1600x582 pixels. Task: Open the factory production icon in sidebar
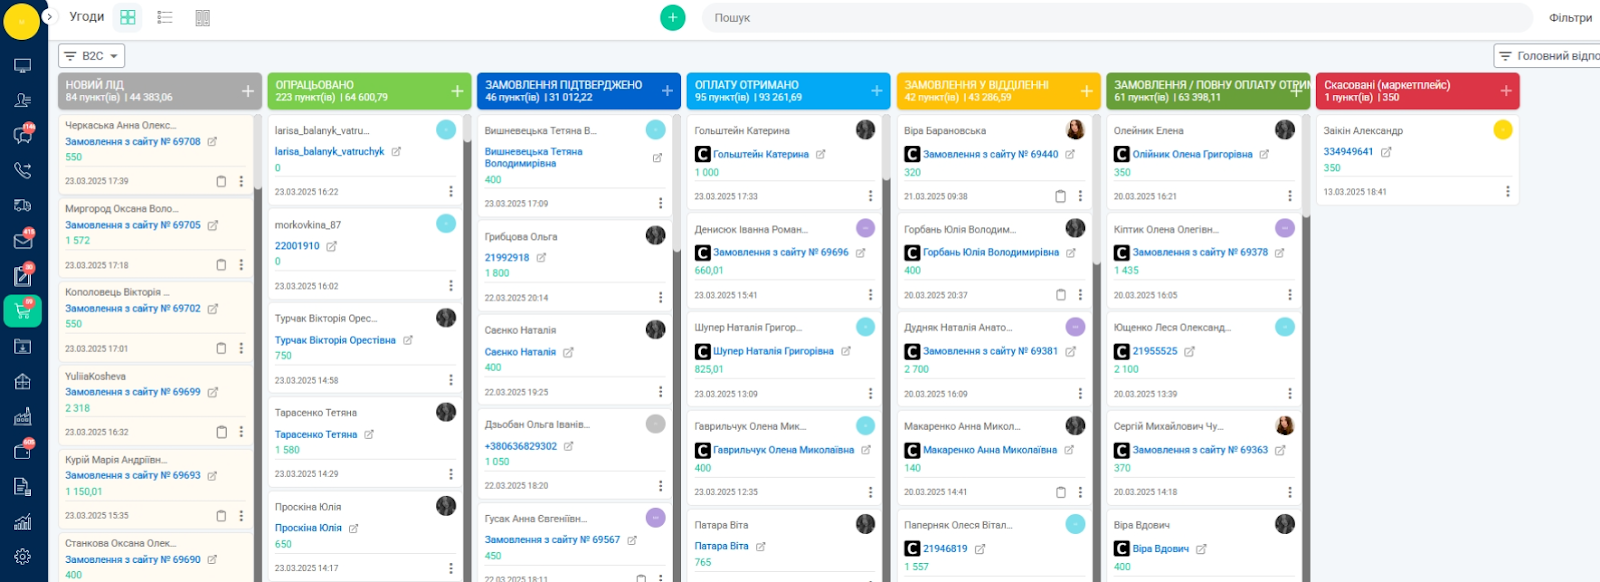tap(22, 416)
